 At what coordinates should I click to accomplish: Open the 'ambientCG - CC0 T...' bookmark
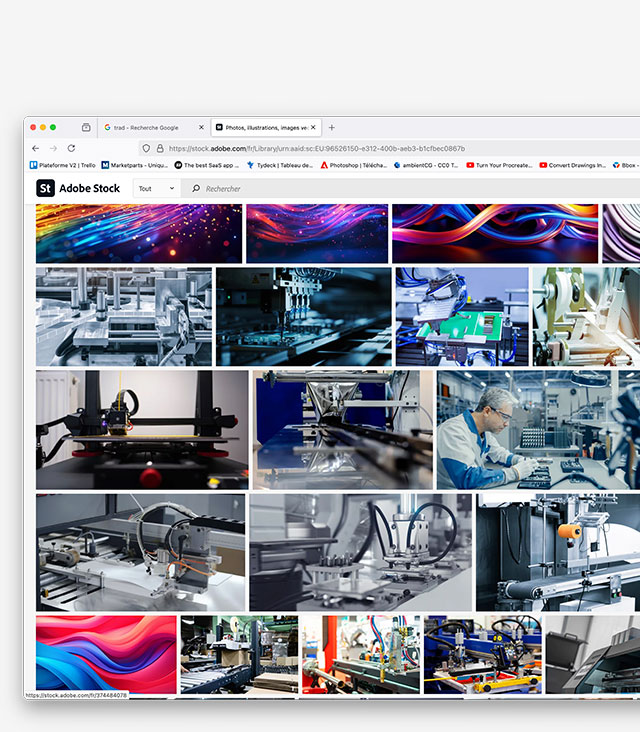[x=426, y=165]
